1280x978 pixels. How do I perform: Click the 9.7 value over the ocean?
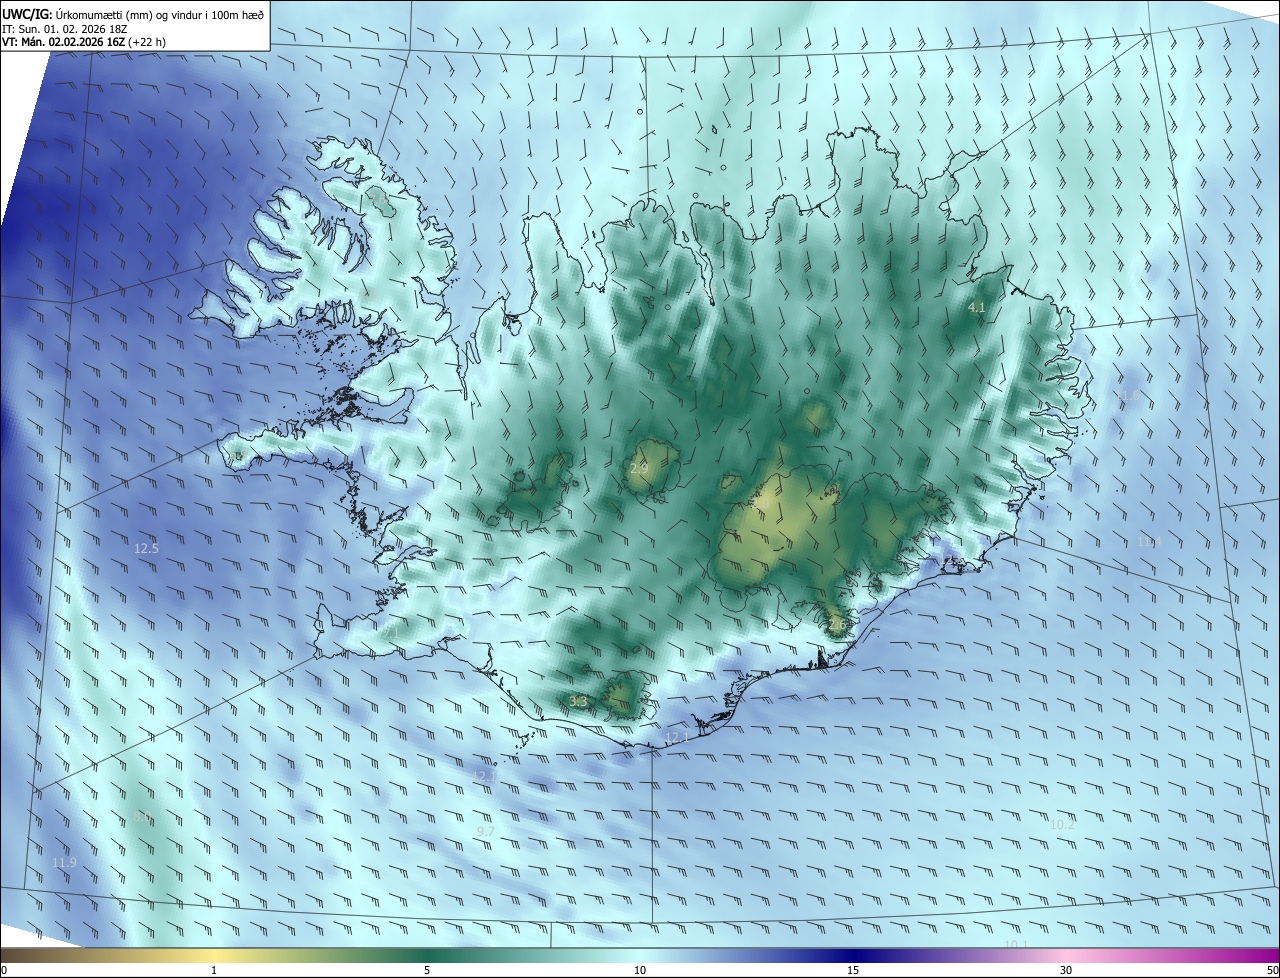tap(486, 831)
